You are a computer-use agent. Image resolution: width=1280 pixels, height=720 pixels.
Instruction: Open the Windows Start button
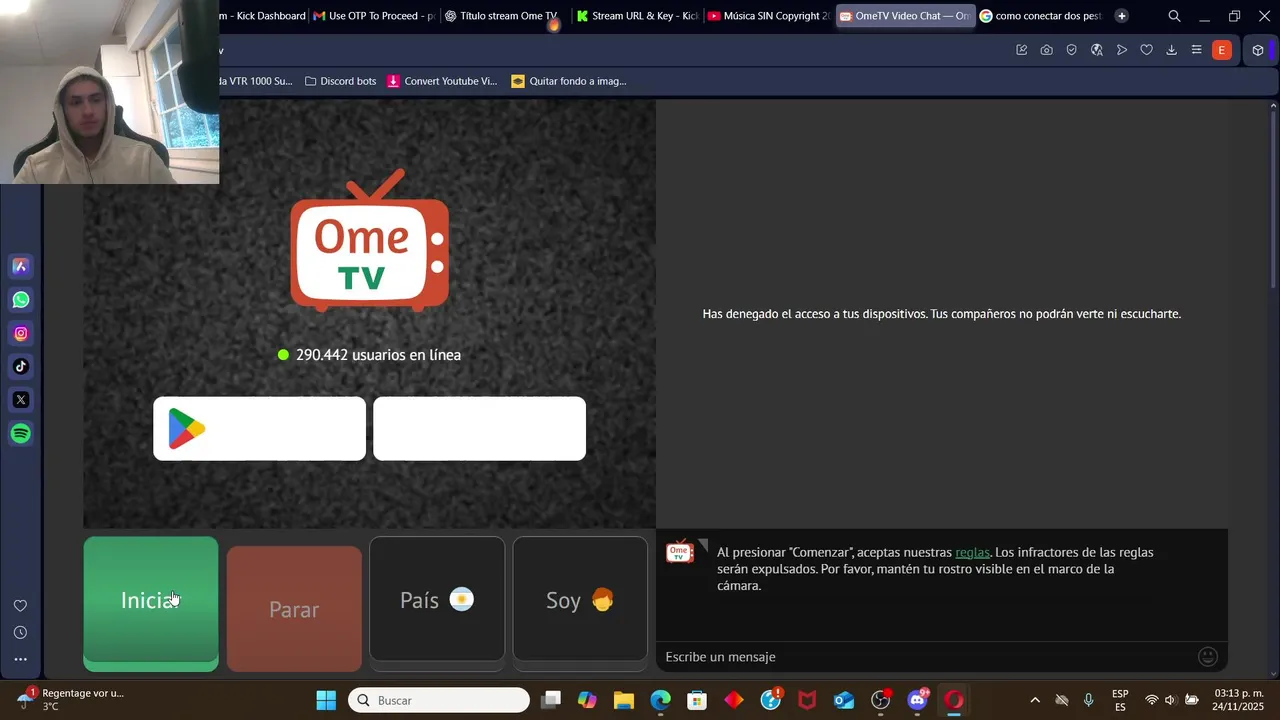pyautogui.click(x=326, y=700)
